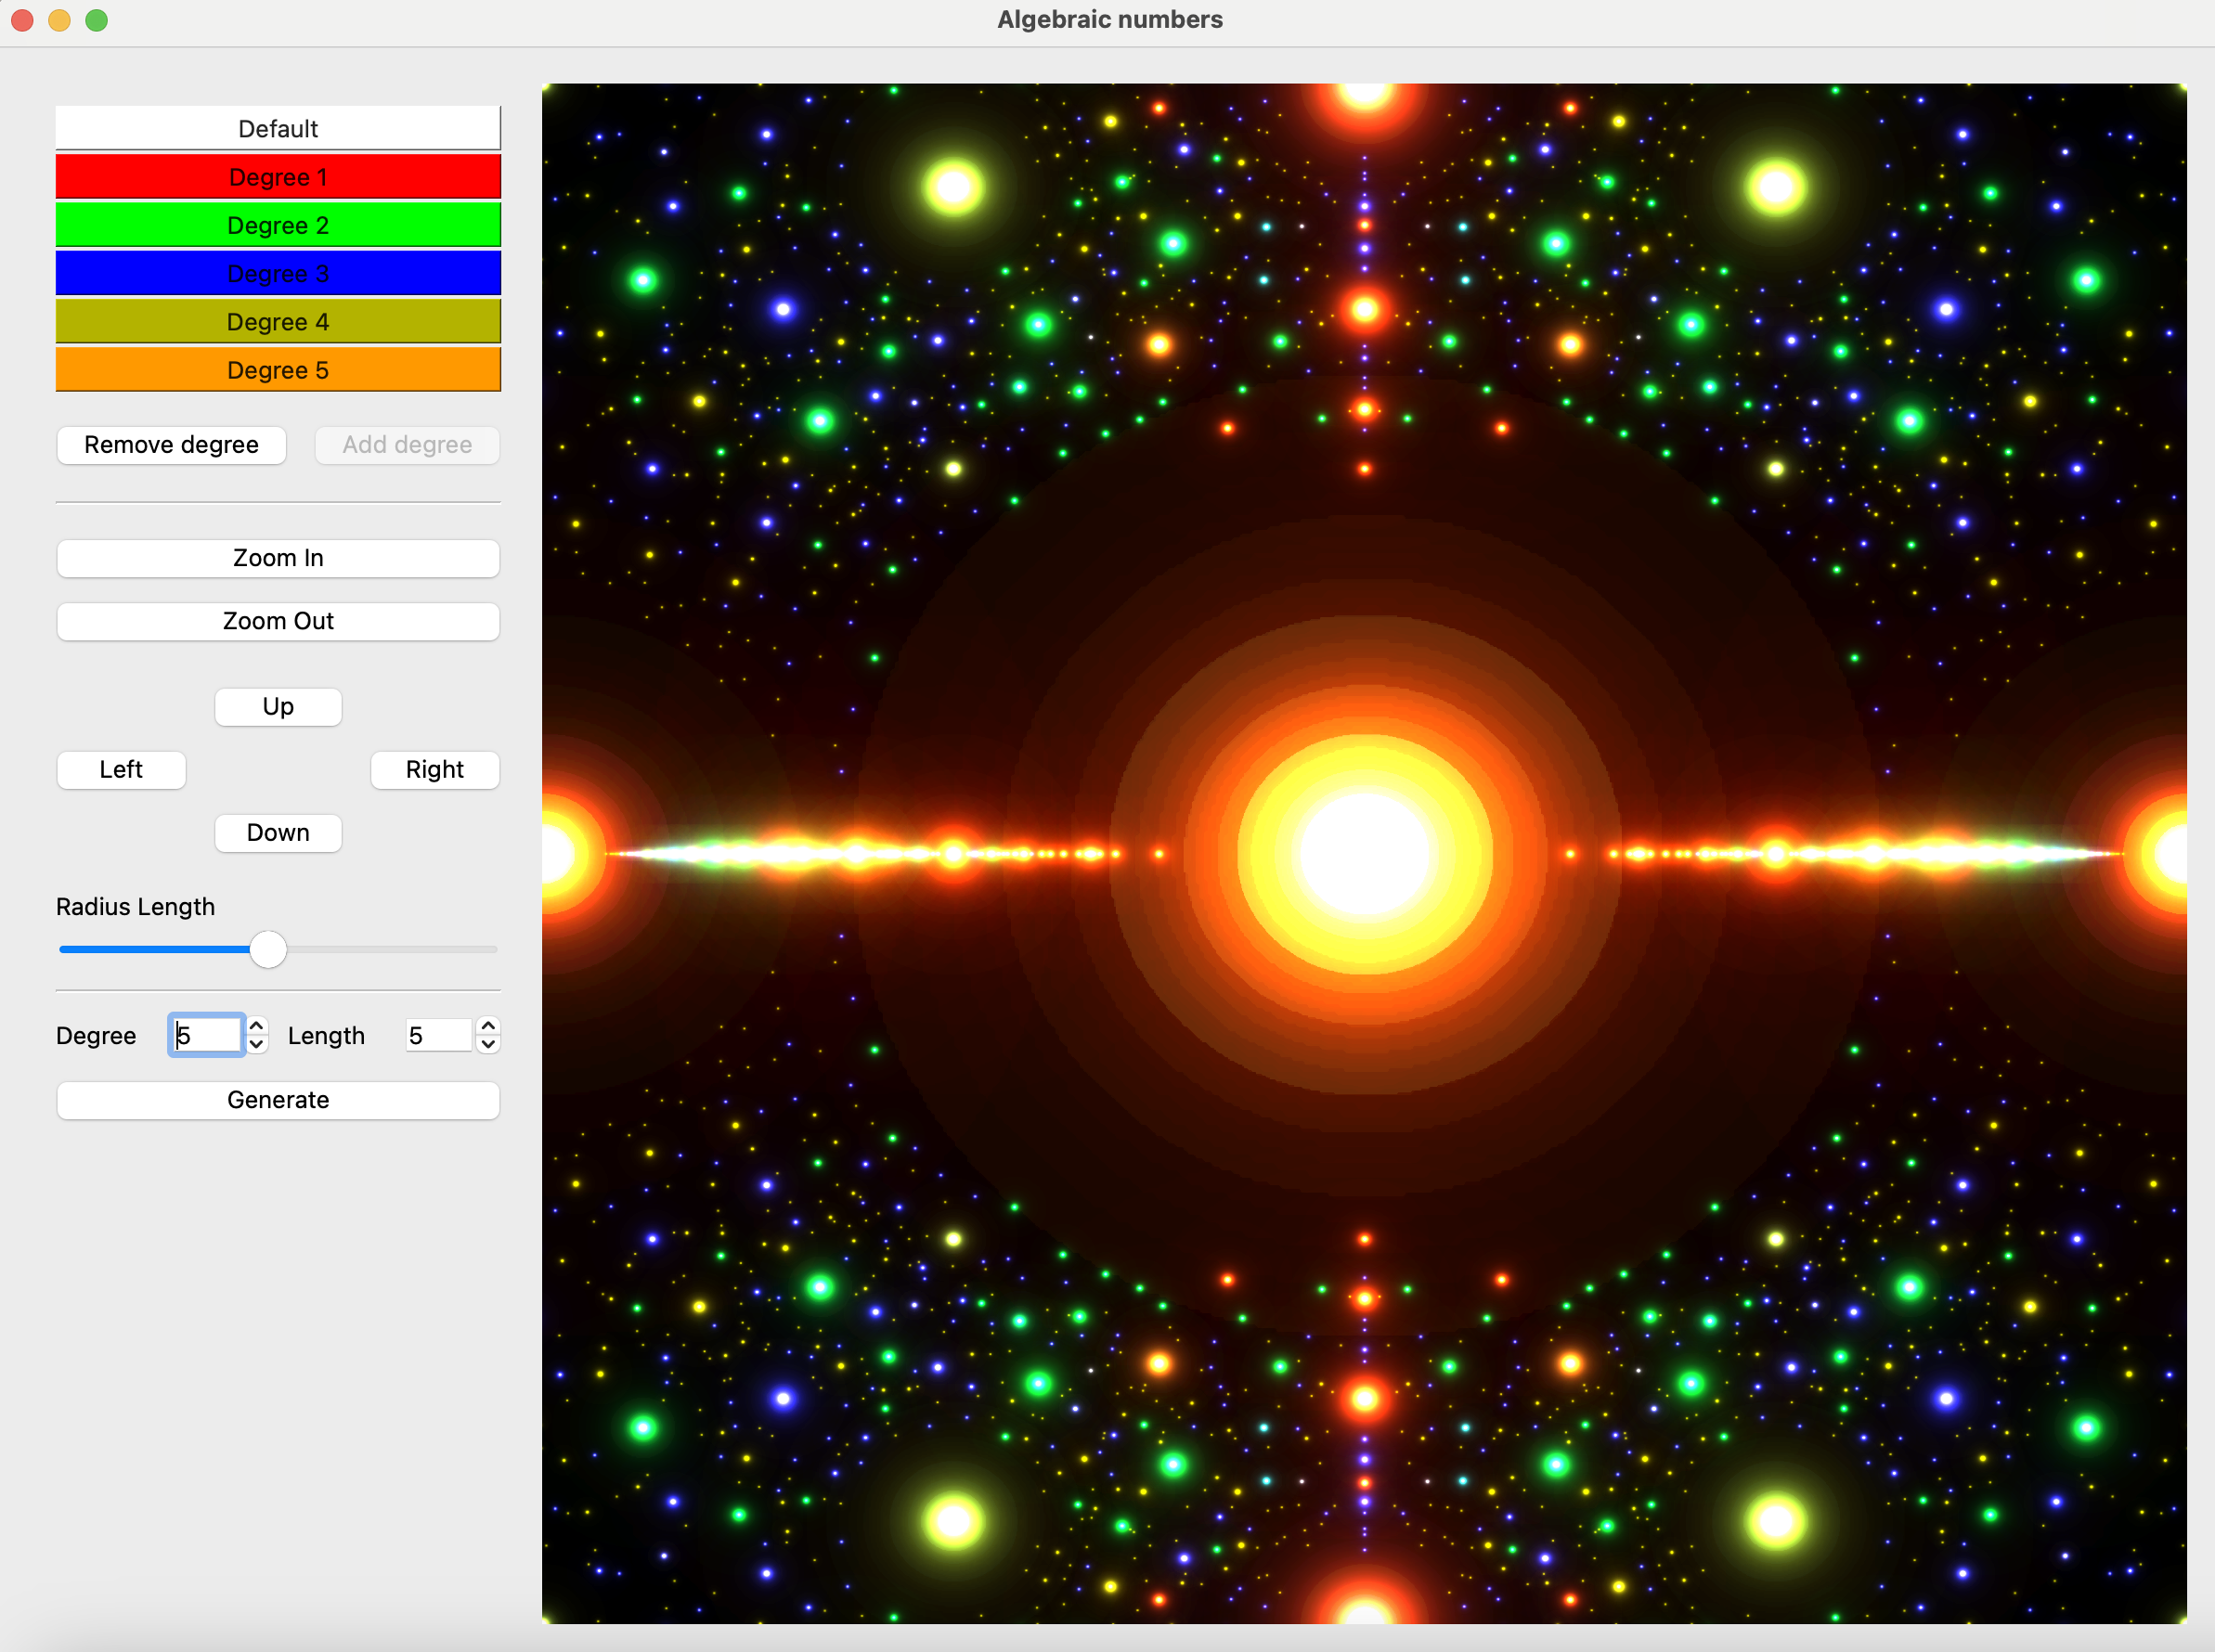Increase Length with the up stepper arrow
This screenshot has height=1652, width=2215.
coord(488,1026)
